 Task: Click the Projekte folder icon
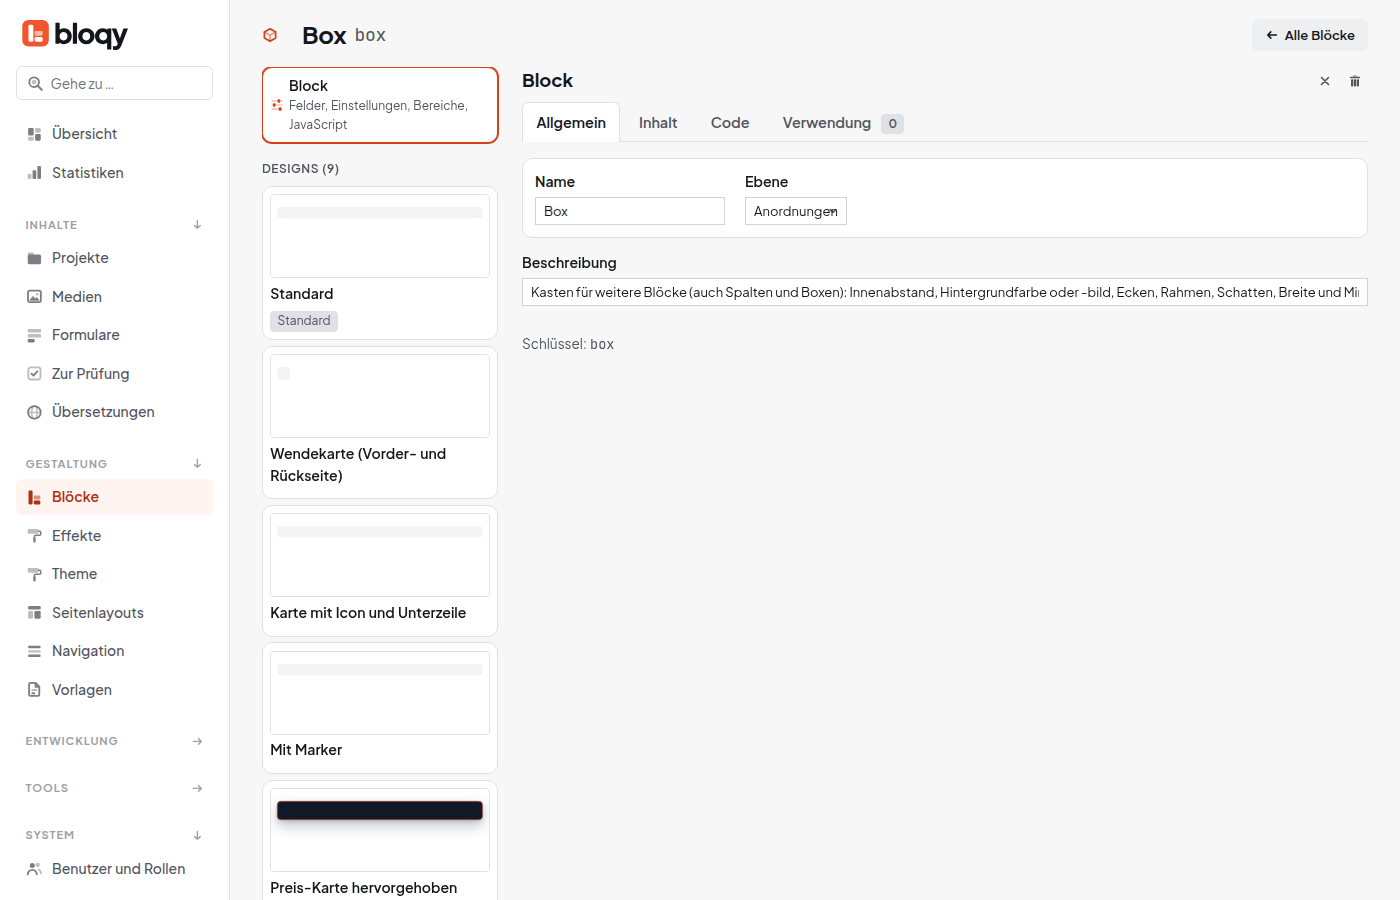[34, 258]
